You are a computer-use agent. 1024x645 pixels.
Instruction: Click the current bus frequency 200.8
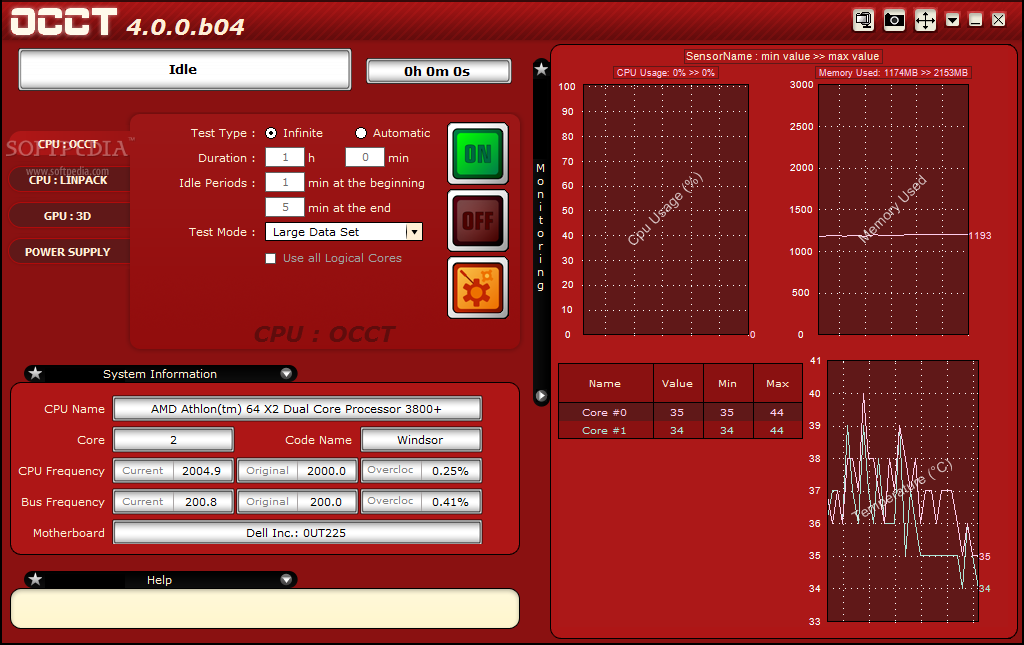click(202, 502)
